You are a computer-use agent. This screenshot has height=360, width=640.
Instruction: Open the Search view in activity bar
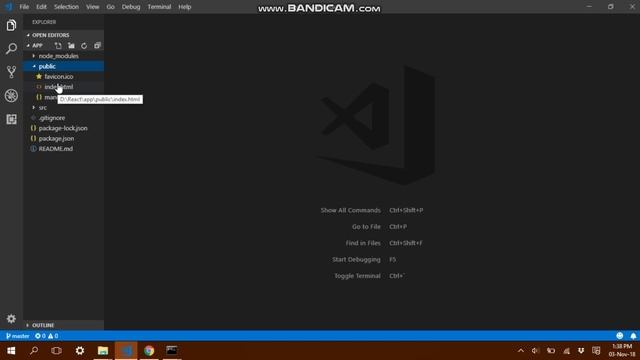tap(11, 49)
